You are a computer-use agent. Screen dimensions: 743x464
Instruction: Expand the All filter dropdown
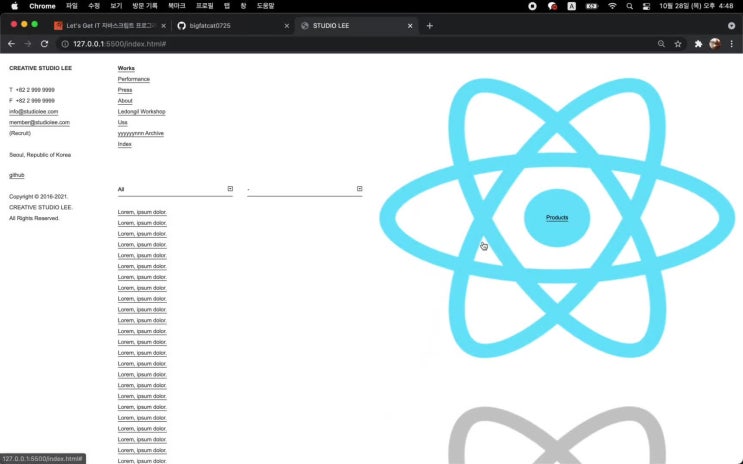click(175, 189)
